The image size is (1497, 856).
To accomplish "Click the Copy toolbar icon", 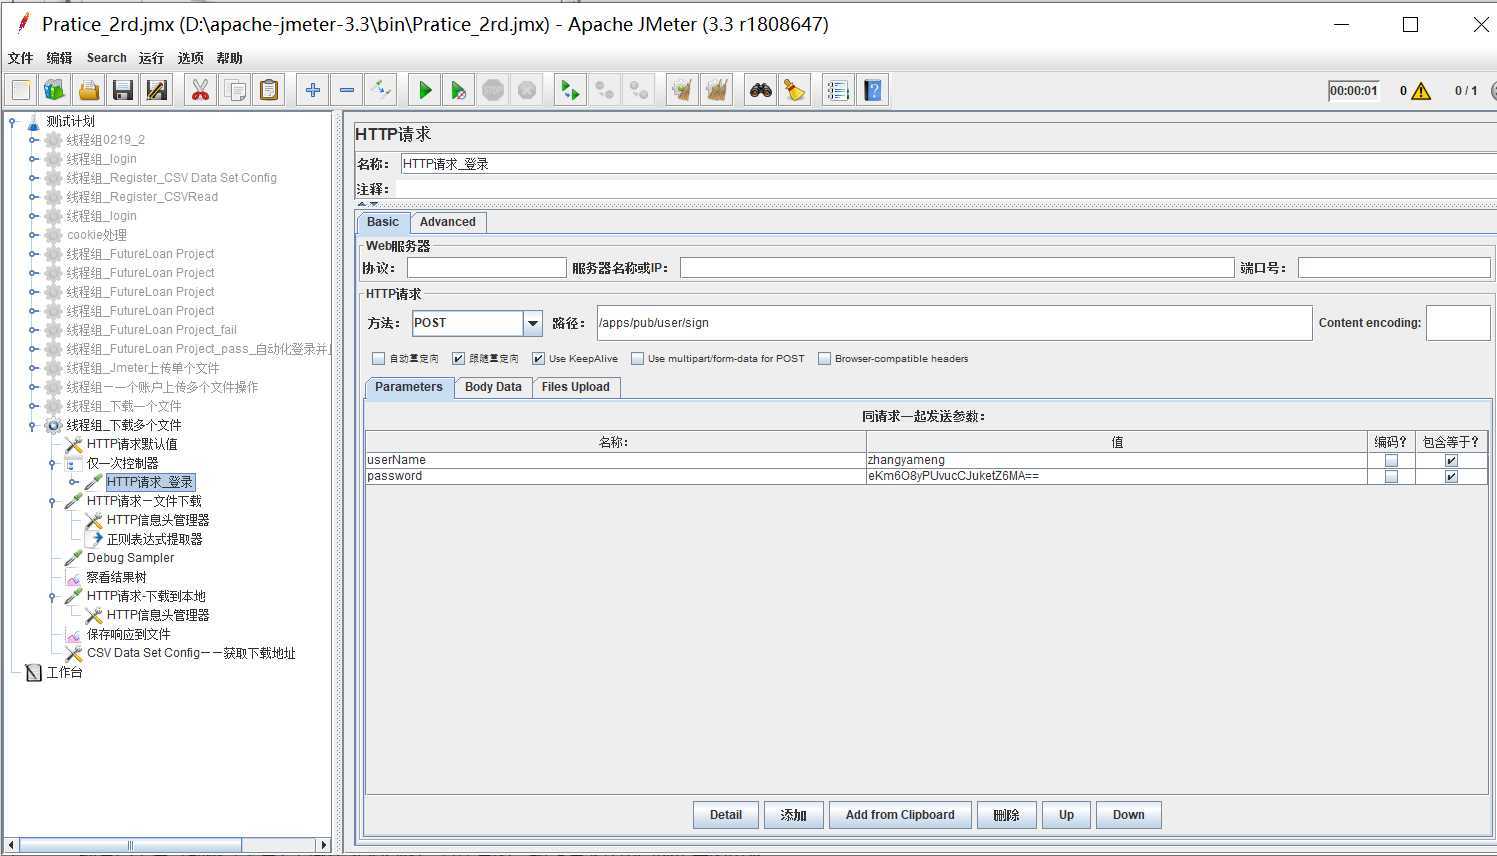I will [235, 90].
